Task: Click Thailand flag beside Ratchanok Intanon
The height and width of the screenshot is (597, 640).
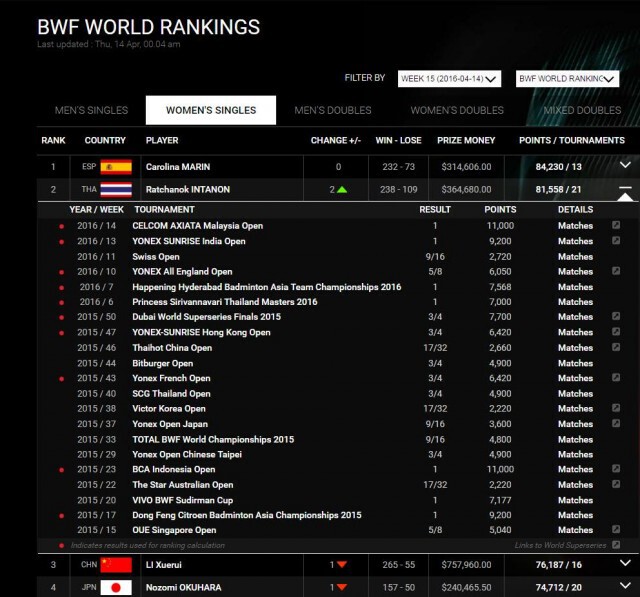Action: (x=116, y=189)
